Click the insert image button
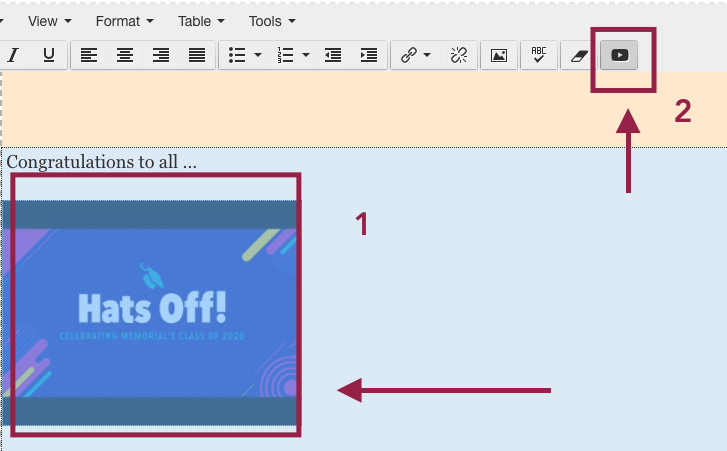Screen dimensions: 727x451 click(x=499, y=55)
